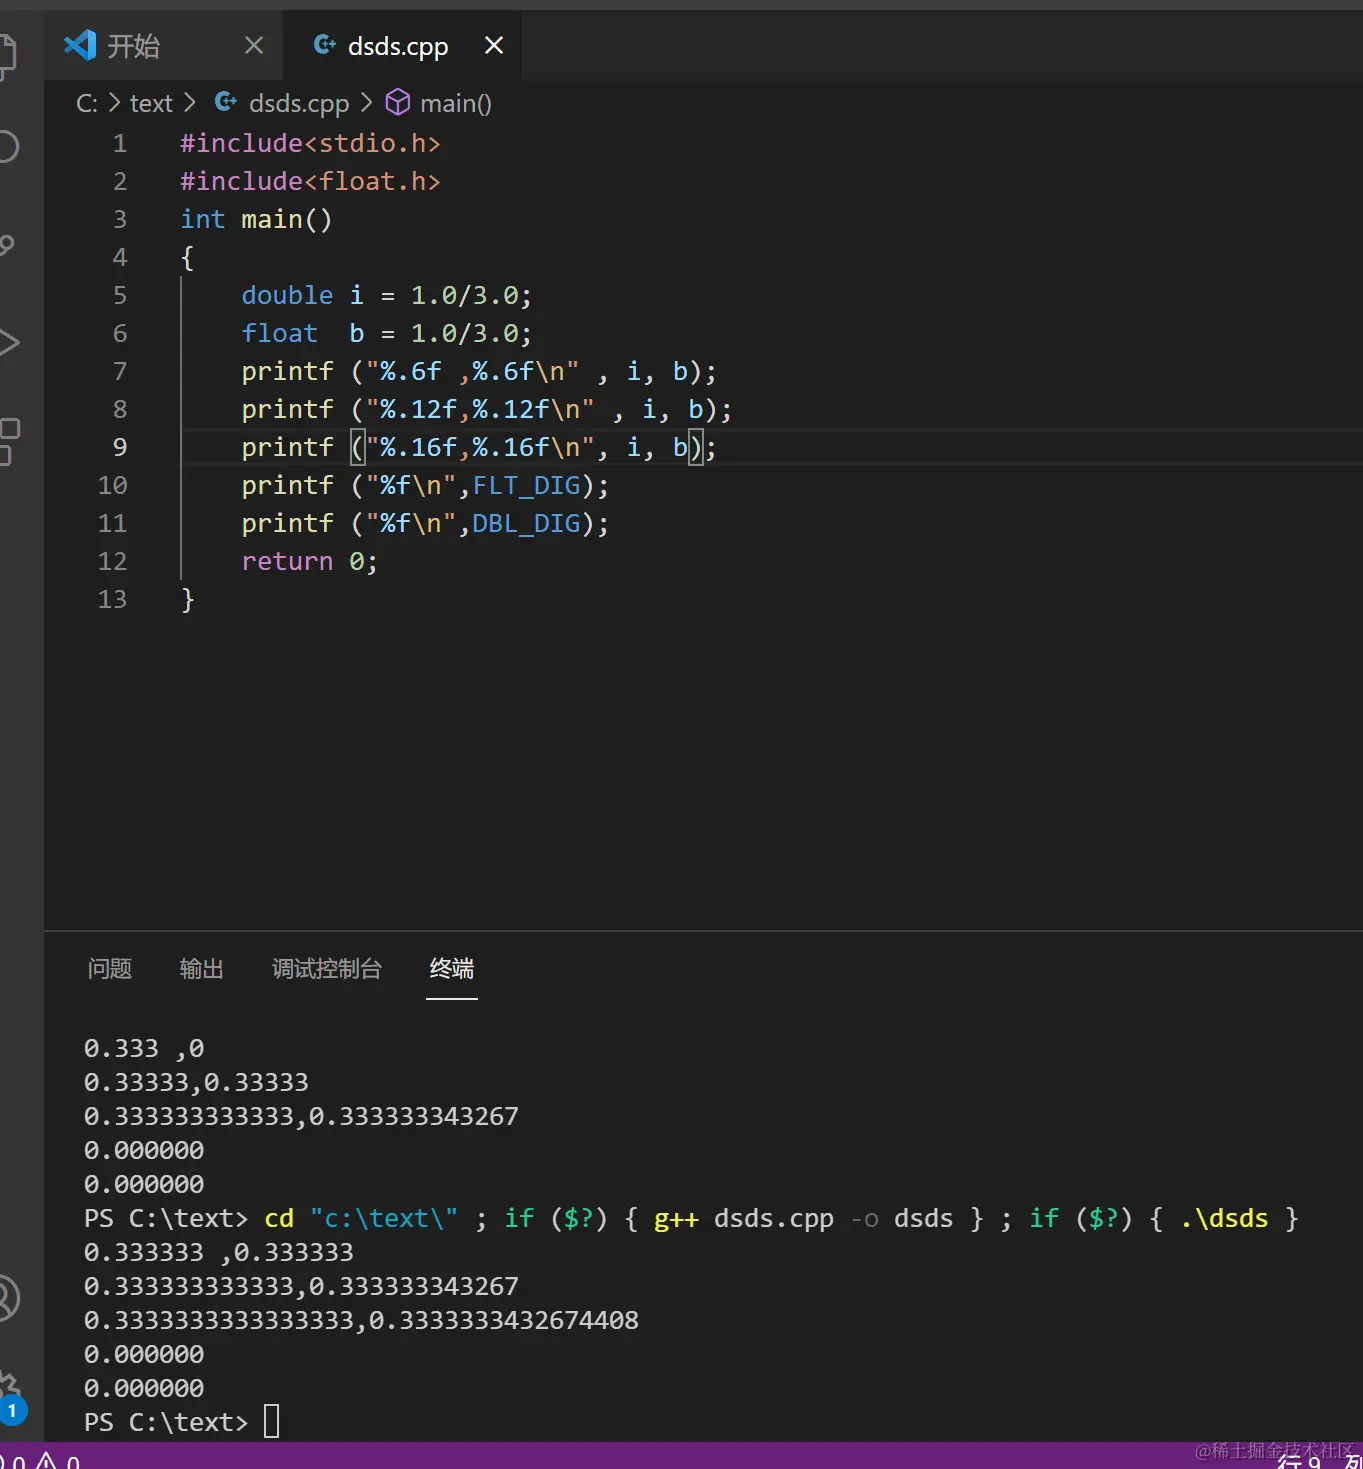The image size is (1363, 1469).
Task: Open the dsds.cpp breadcrumb dropdown
Action: coord(299,103)
